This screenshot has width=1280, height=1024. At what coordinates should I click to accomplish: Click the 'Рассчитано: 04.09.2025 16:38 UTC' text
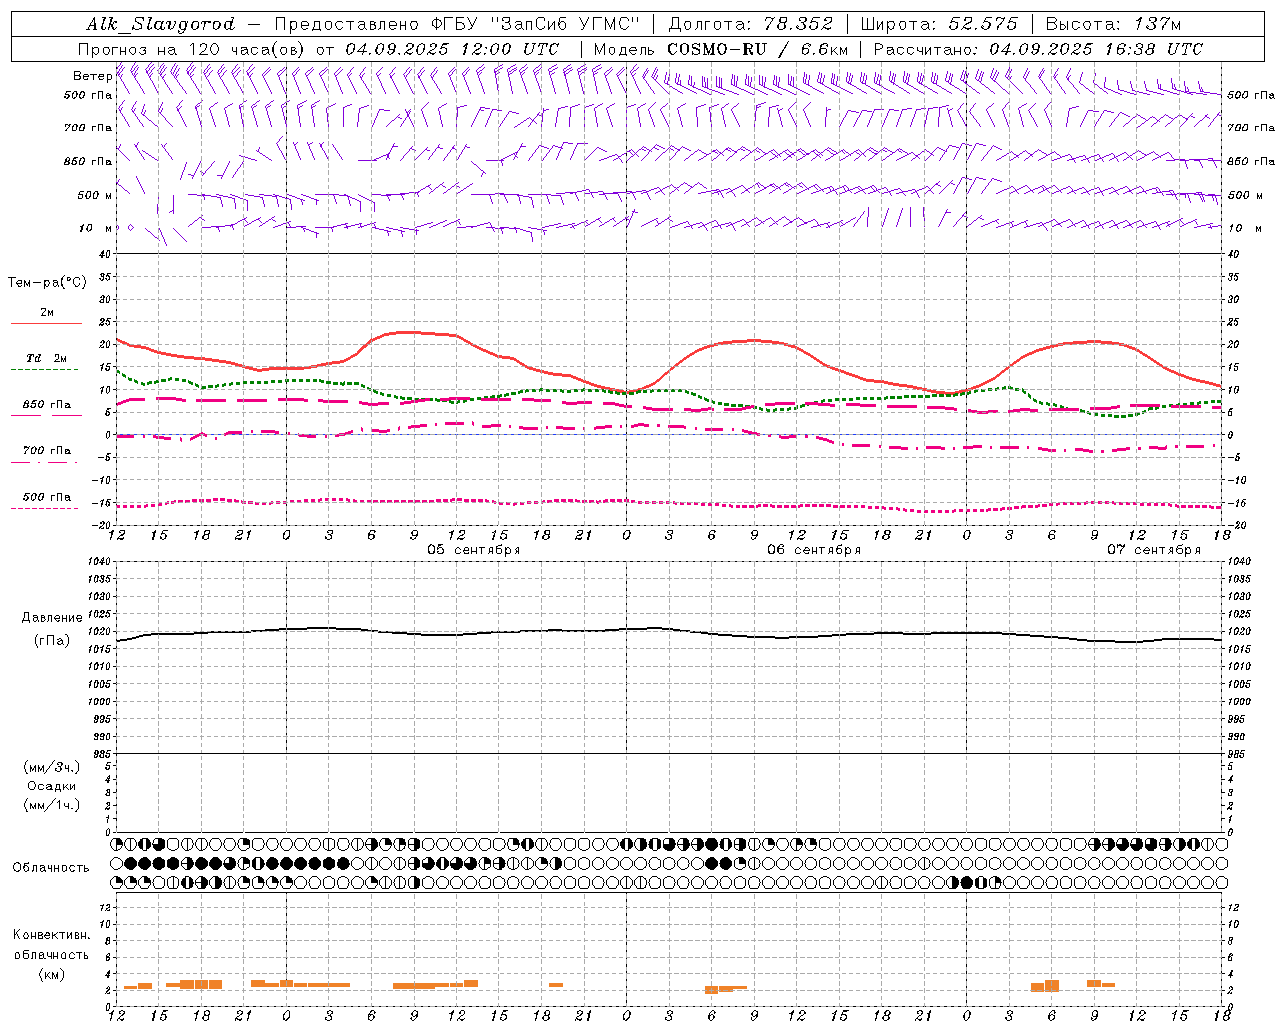[1038, 49]
